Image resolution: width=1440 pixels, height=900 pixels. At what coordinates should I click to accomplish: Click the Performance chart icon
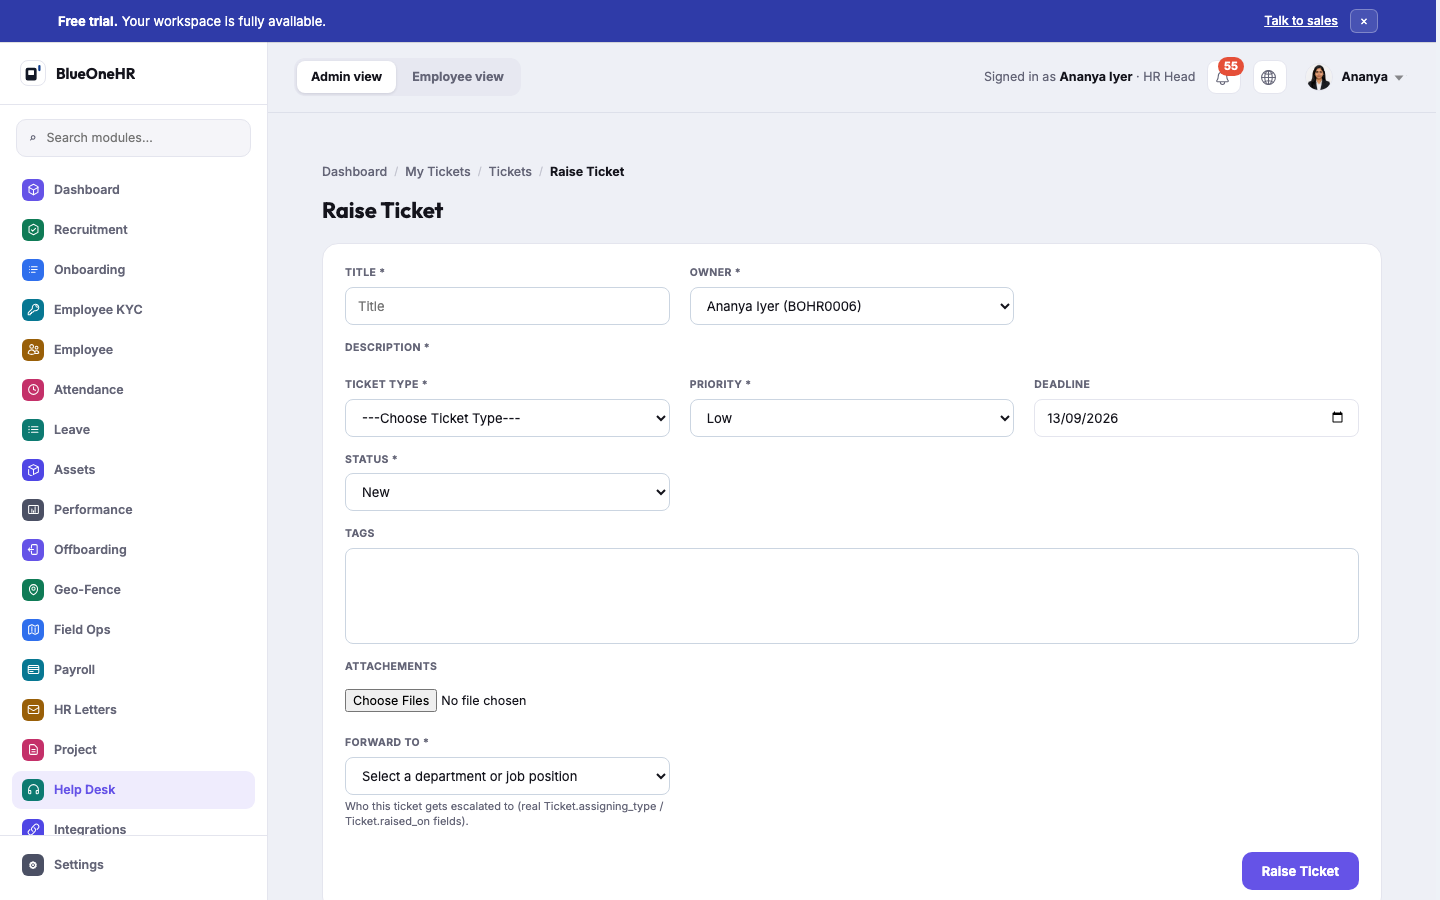point(33,509)
